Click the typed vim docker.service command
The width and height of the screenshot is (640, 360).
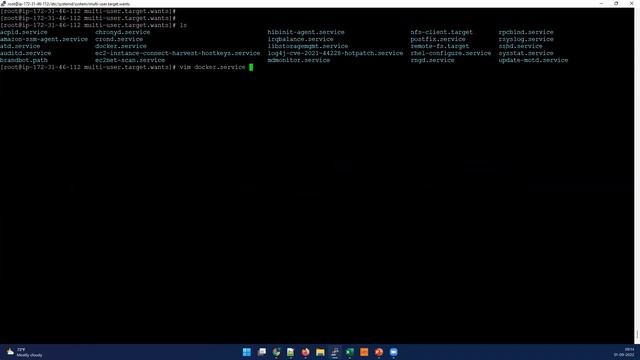[x=213, y=67]
